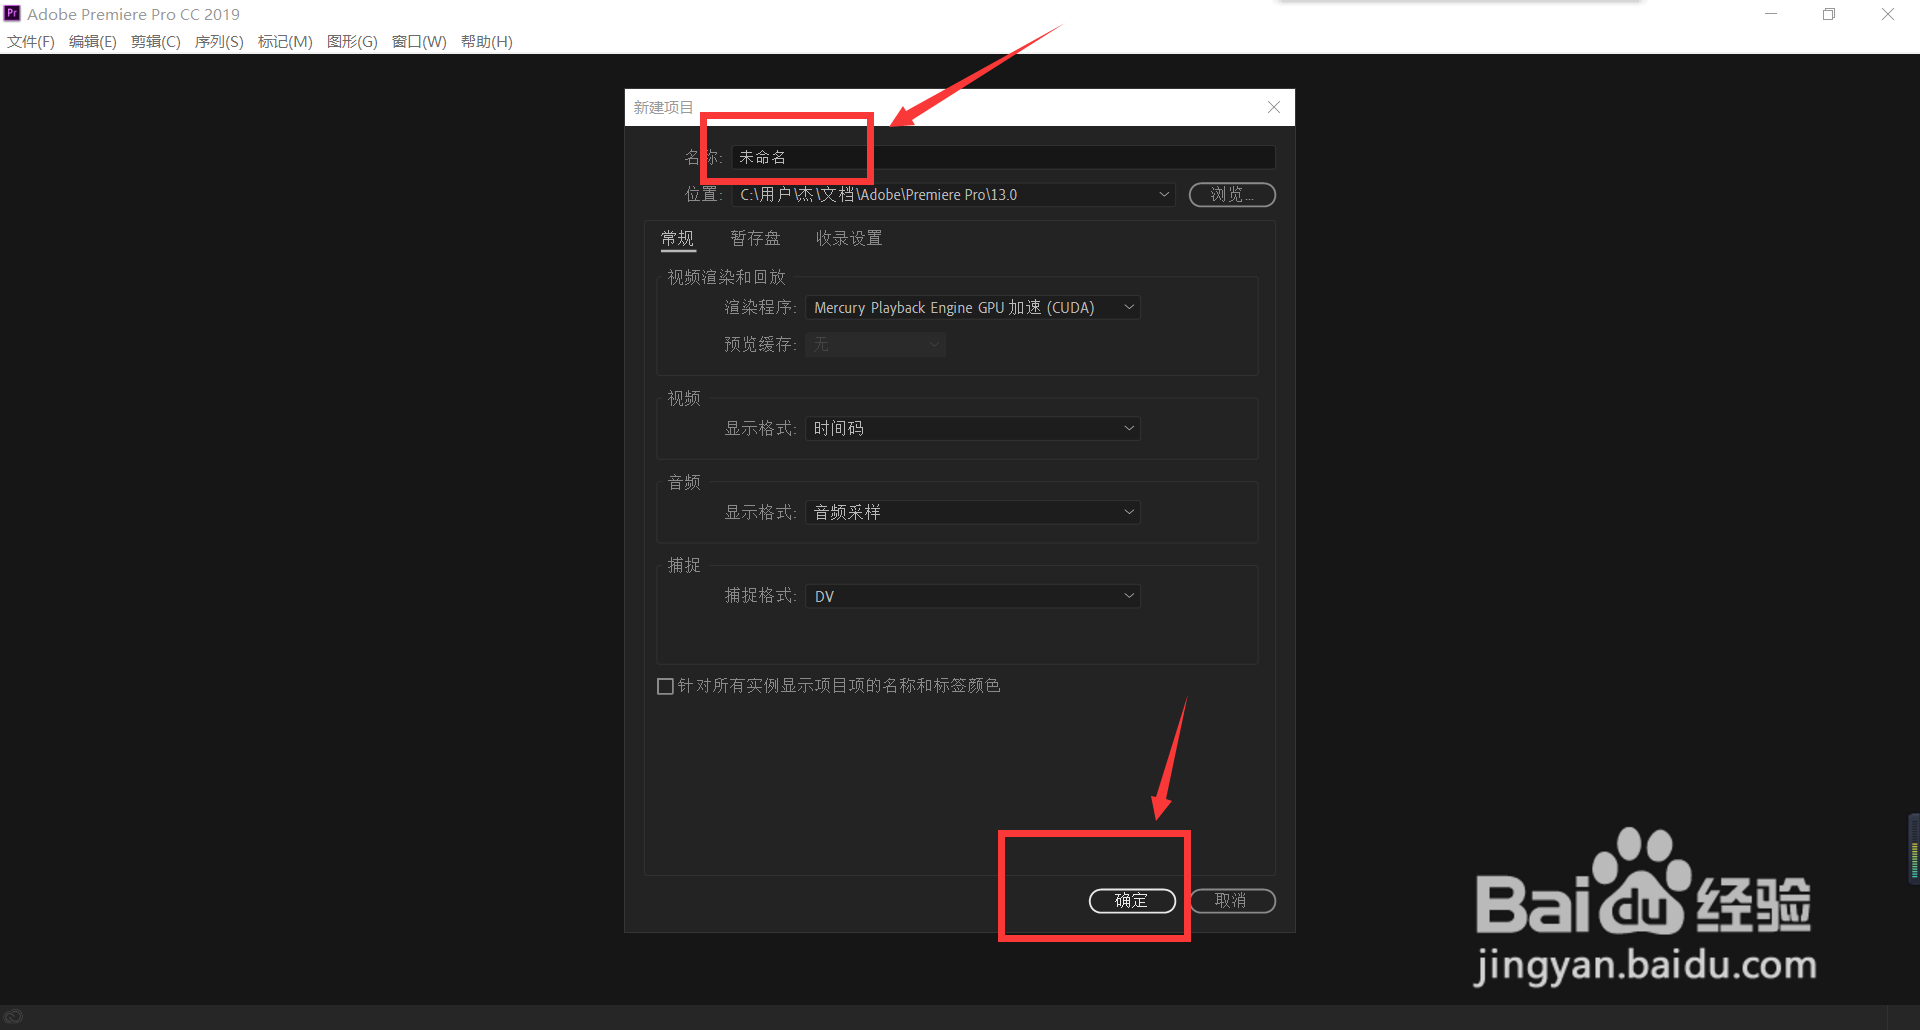Viewport: 1920px width, 1030px height.
Task: Close the 新建项目 dialog with X
Action: pyautogui.click(x=1273, y=107)
